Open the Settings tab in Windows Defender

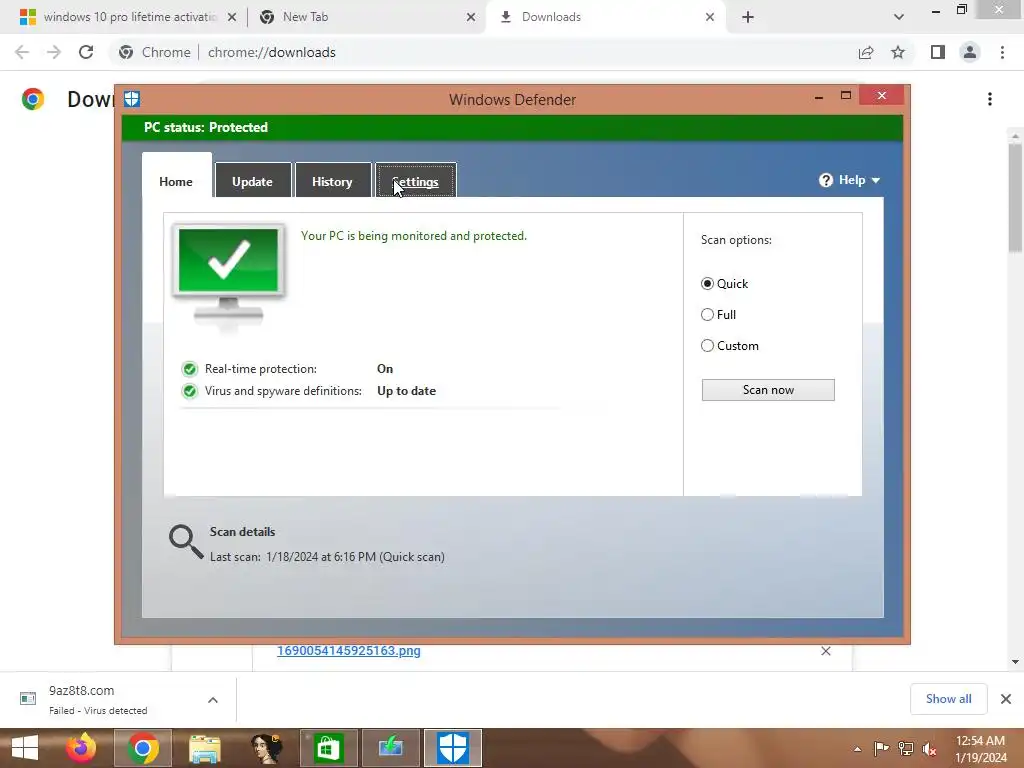tap(416, 181)
